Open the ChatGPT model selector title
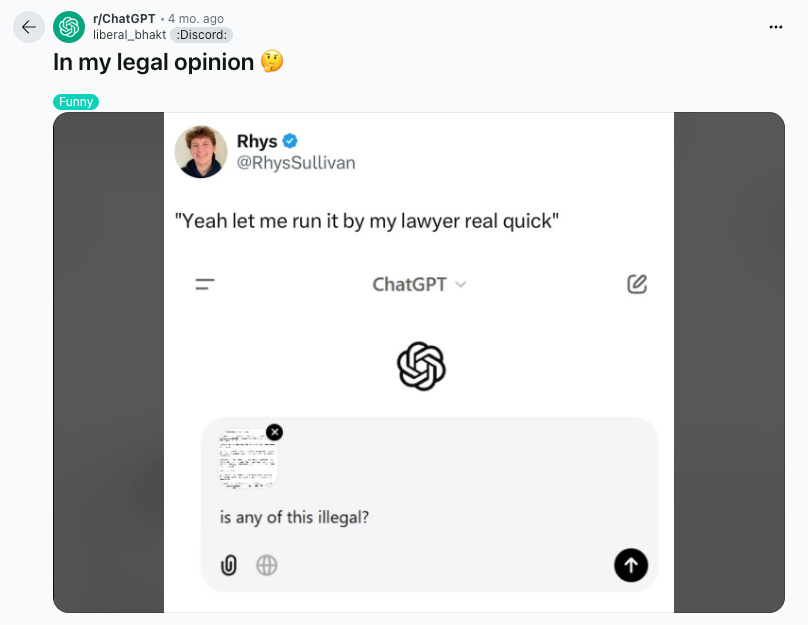Viewport: 808px width, 625px height. point(409,284)
